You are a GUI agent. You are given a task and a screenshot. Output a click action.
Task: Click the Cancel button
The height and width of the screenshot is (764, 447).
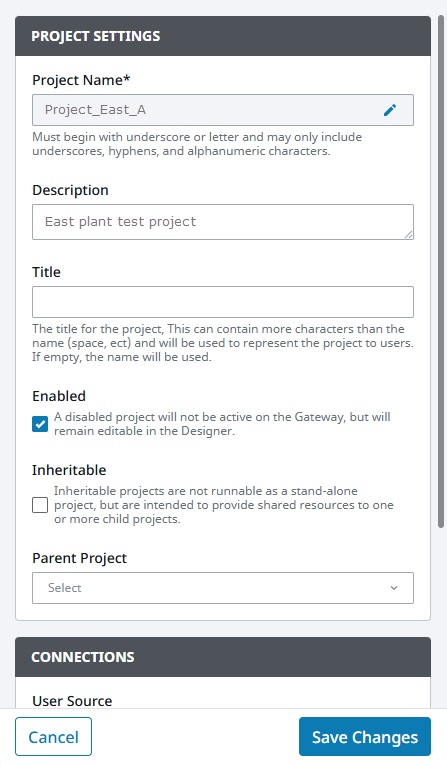[x=53, y=737]
